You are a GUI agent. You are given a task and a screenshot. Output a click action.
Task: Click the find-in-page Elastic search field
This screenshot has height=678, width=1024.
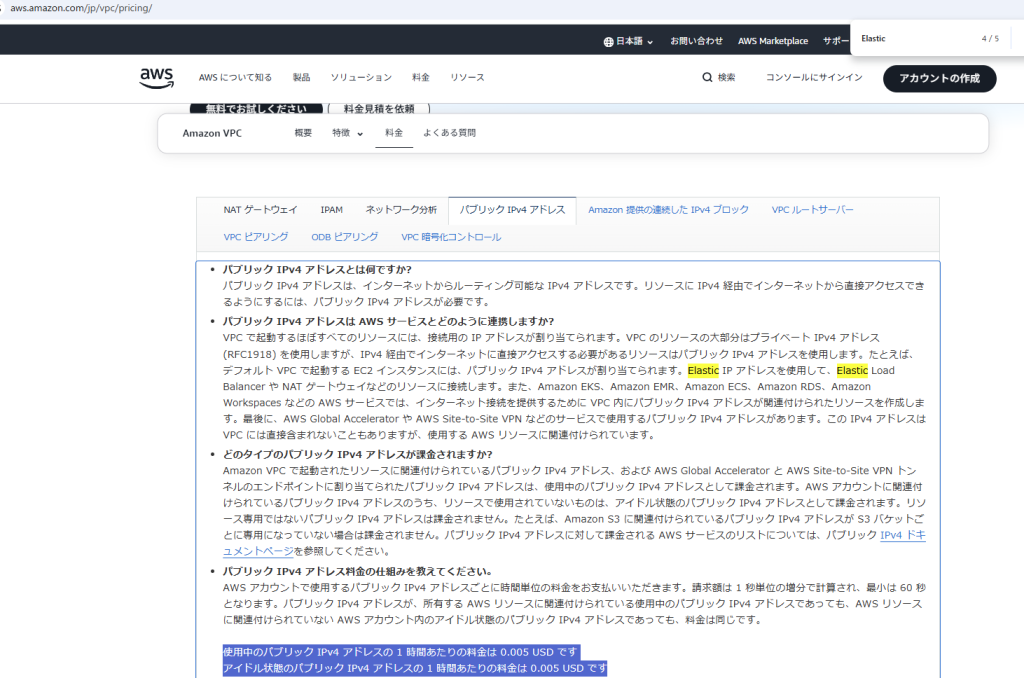tap(910, 39)
